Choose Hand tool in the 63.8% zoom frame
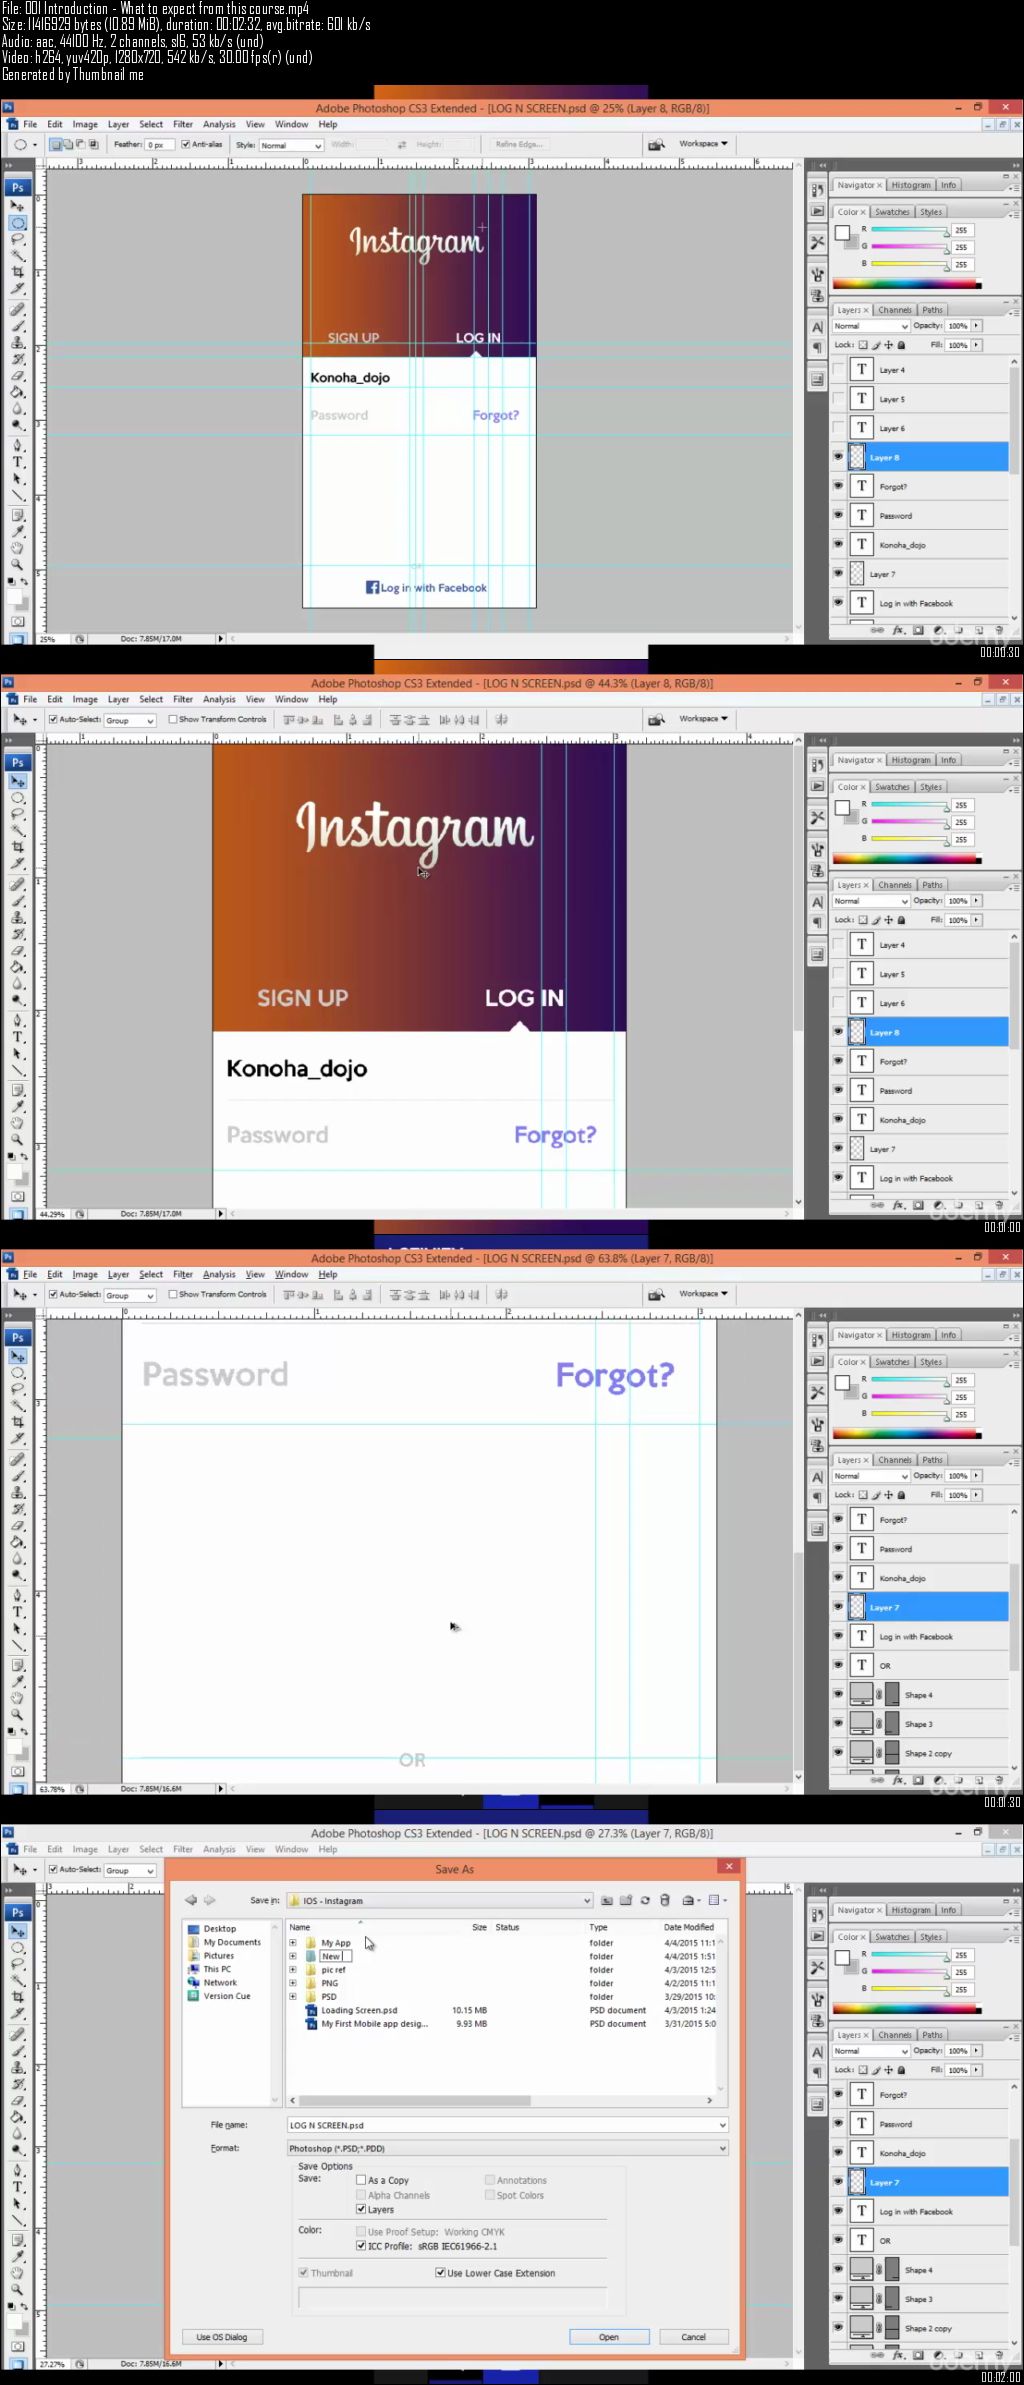Image resolution: width=1024 pixels, height=2385 pixels. pyautogui.click(x=17, y=1698)
